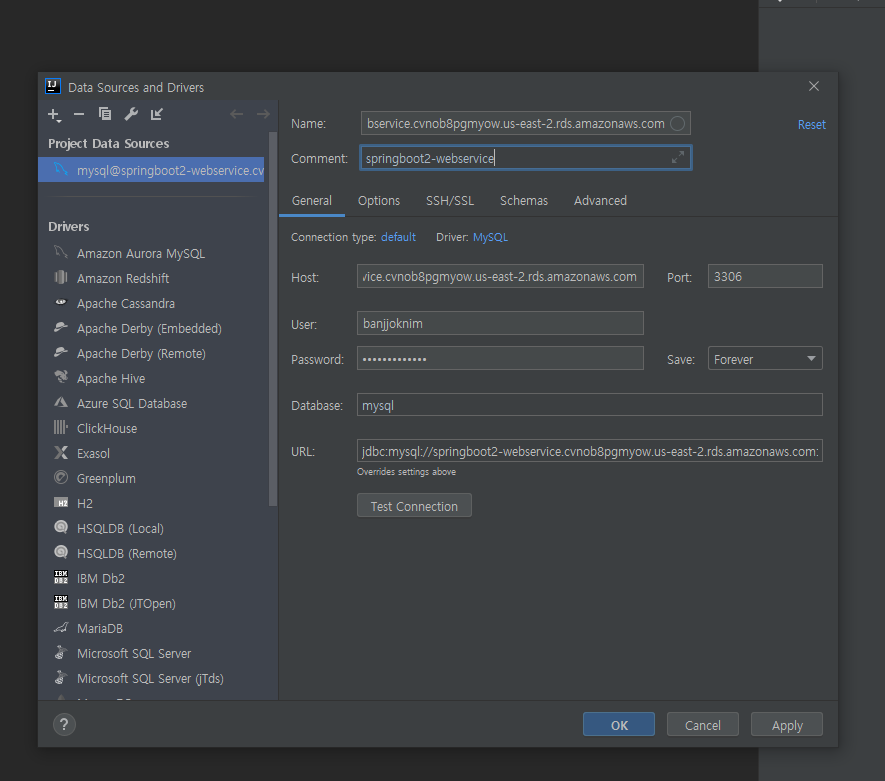Duplicate the selected data source
Image resolution: width=885 pixels, height=781 pixels.
pyautogui.click(x=105, y=114)
